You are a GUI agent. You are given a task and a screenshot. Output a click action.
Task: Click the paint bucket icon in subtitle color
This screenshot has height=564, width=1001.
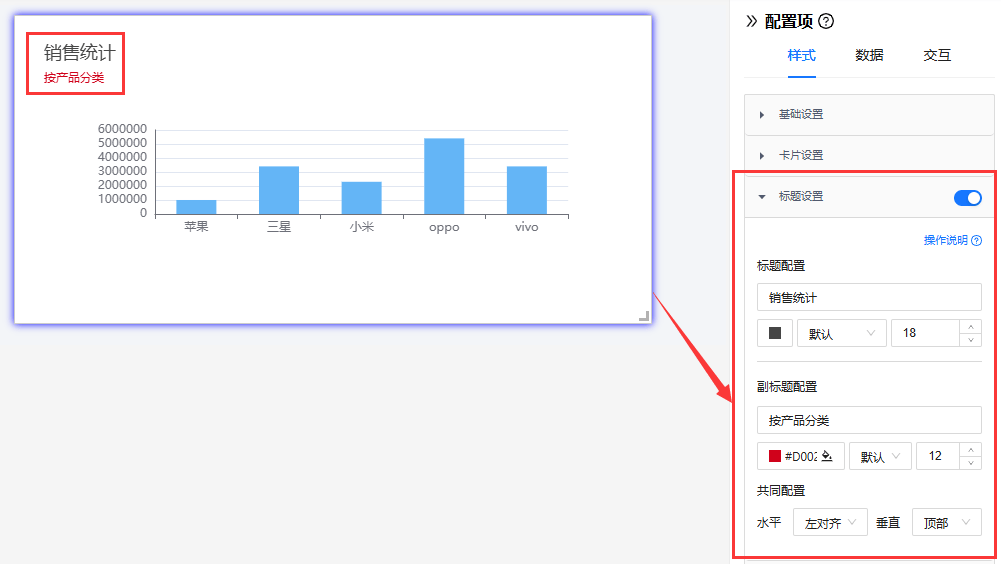(x=827, y=456)
